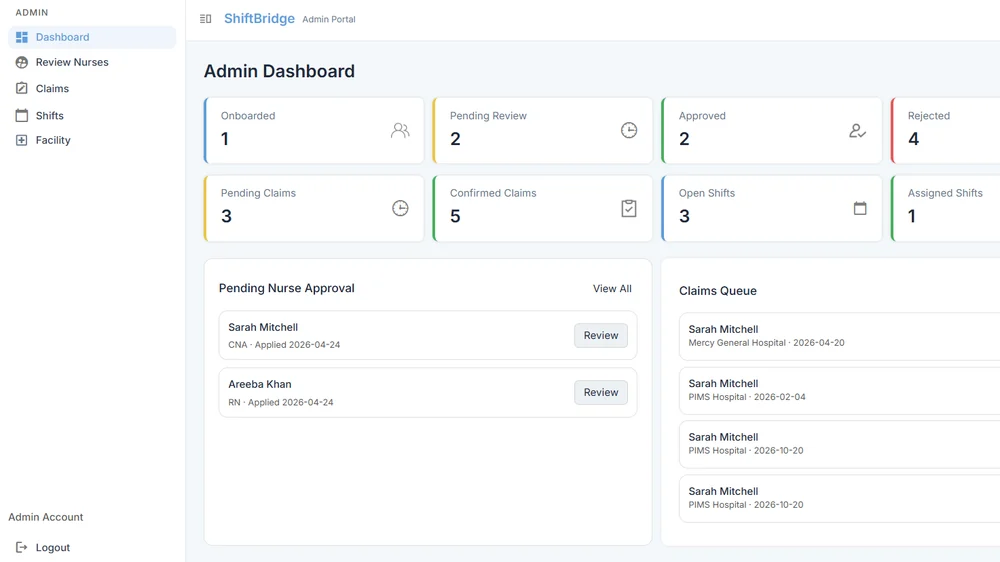Open the Open Shifts stat card
This screenshot has height=562, width=1000.
tap(772, 208)
